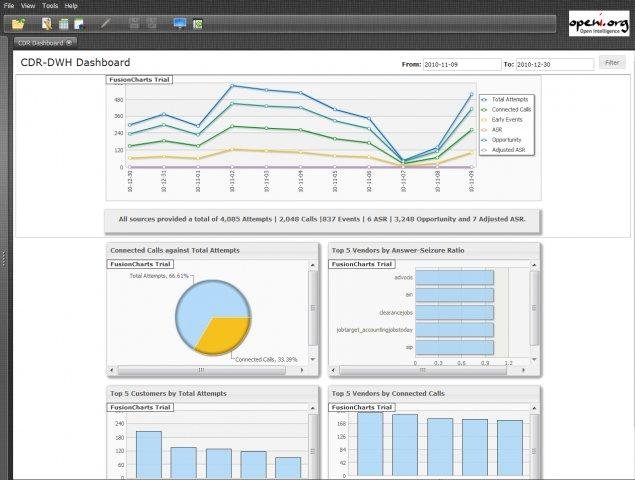Click the To date input field
635x480 pixels.
(554, 64)
